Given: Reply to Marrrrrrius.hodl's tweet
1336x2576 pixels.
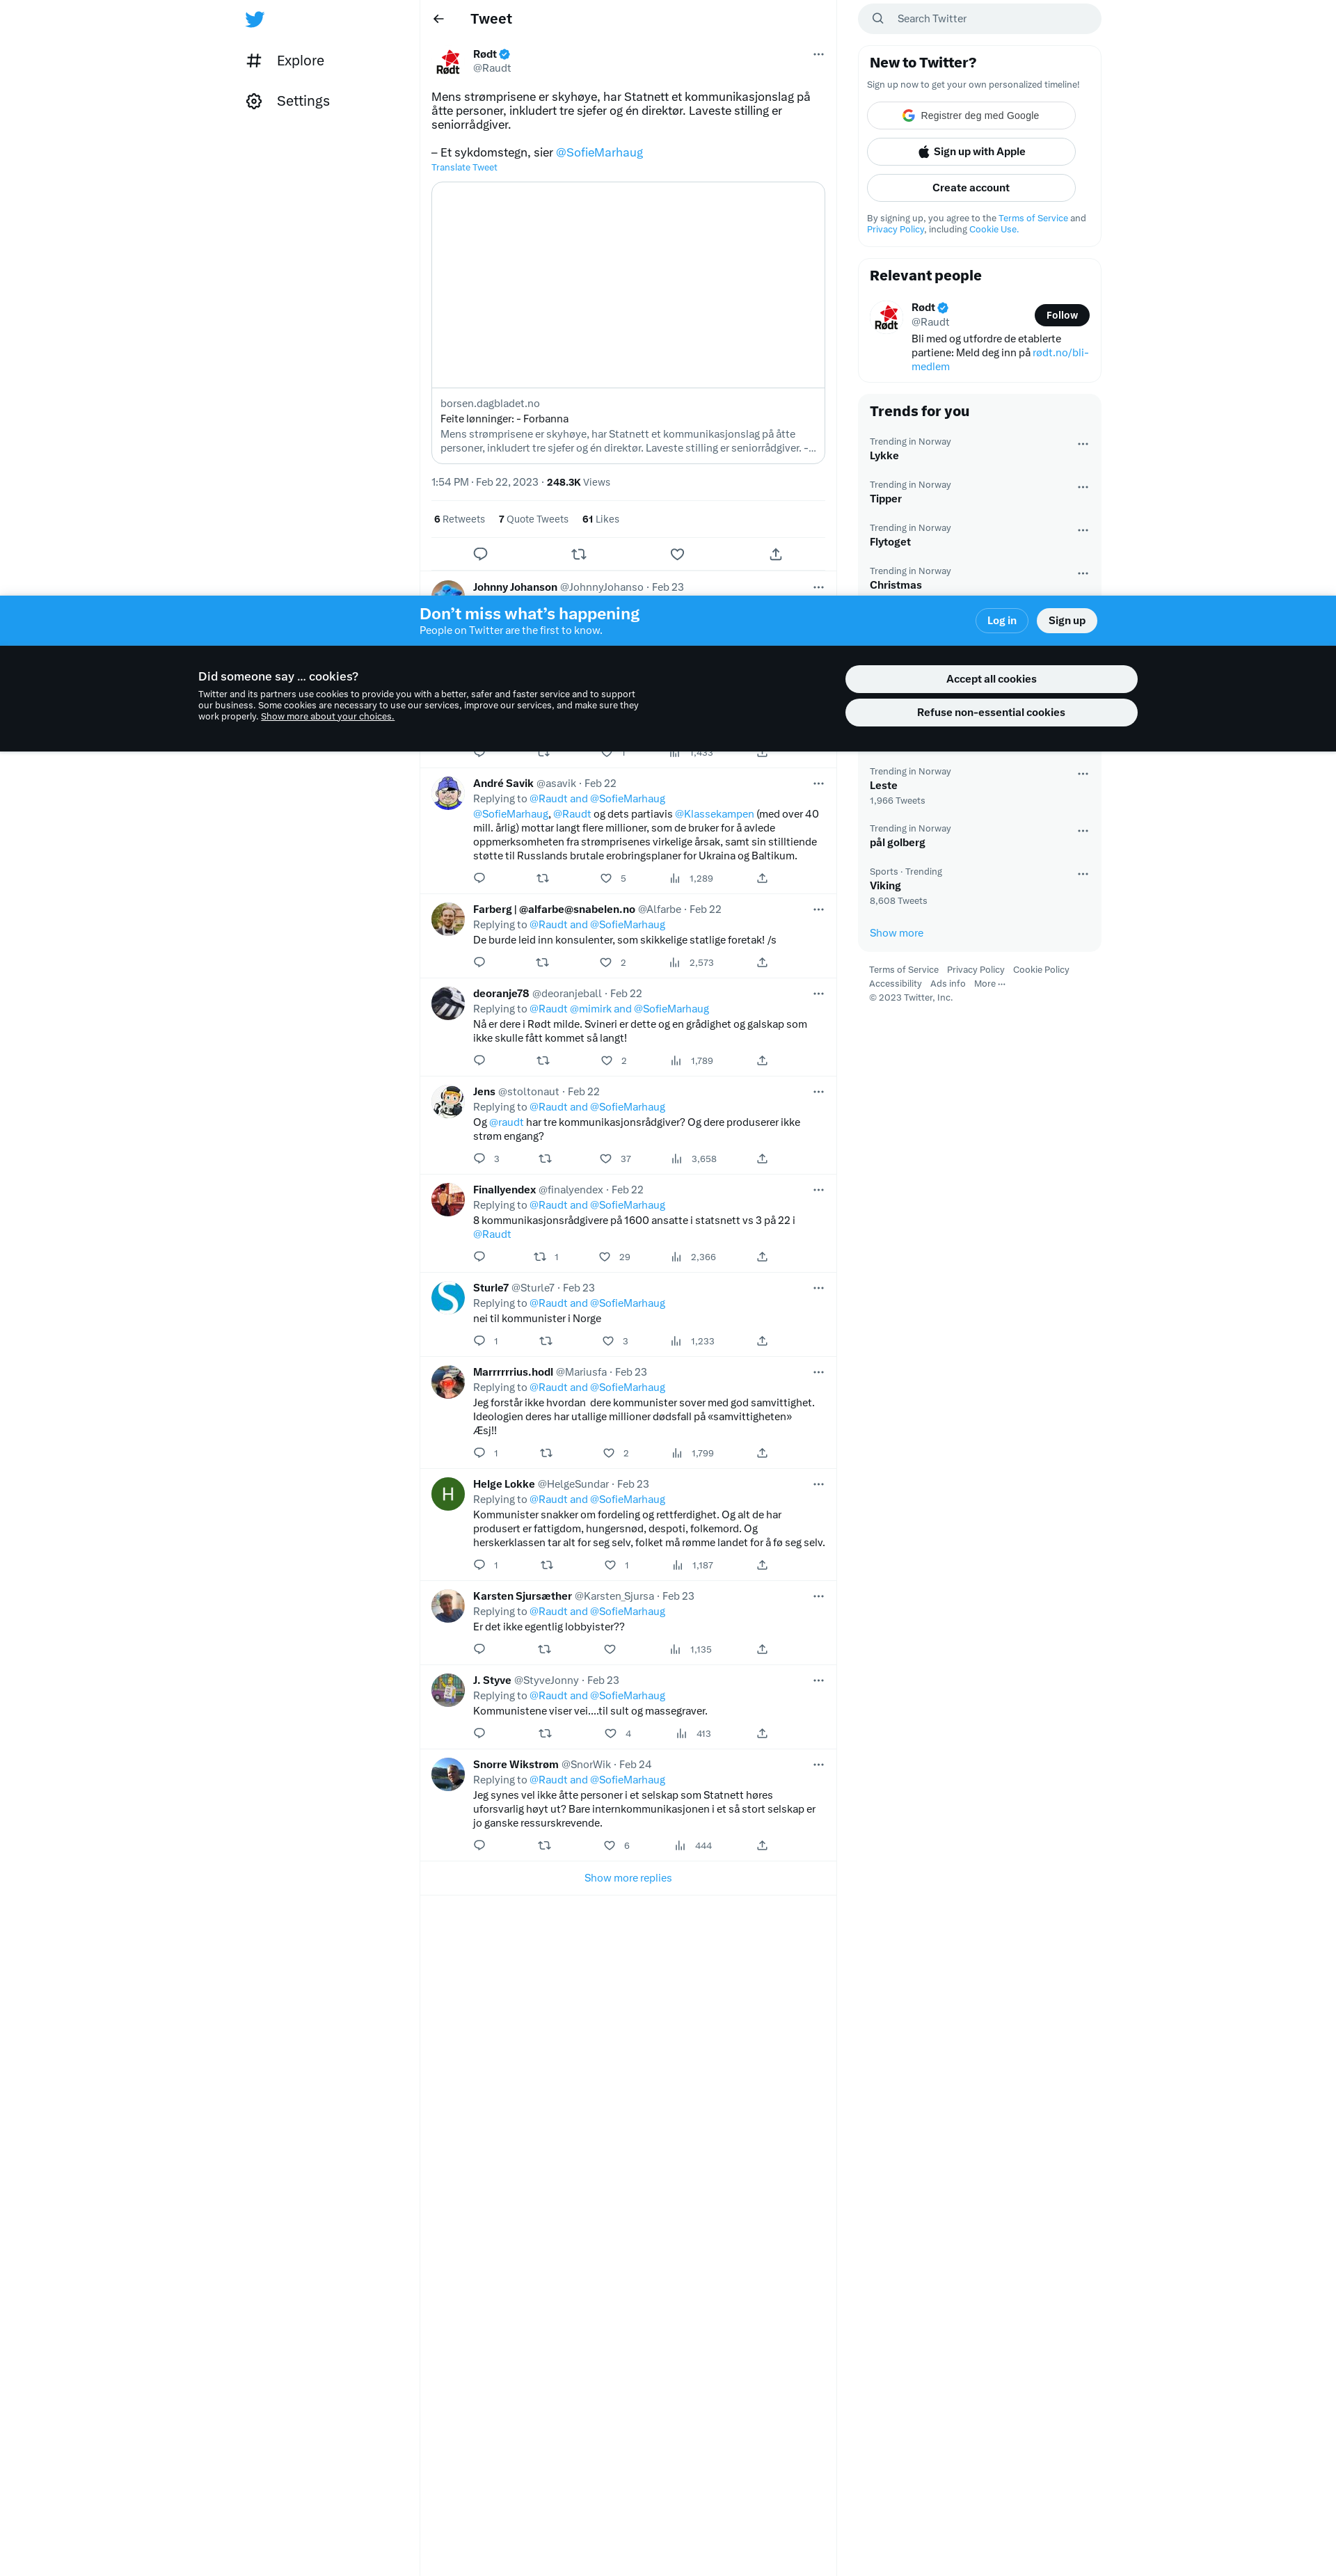Looking at the screenshot, I should [x=479, y=1452].
